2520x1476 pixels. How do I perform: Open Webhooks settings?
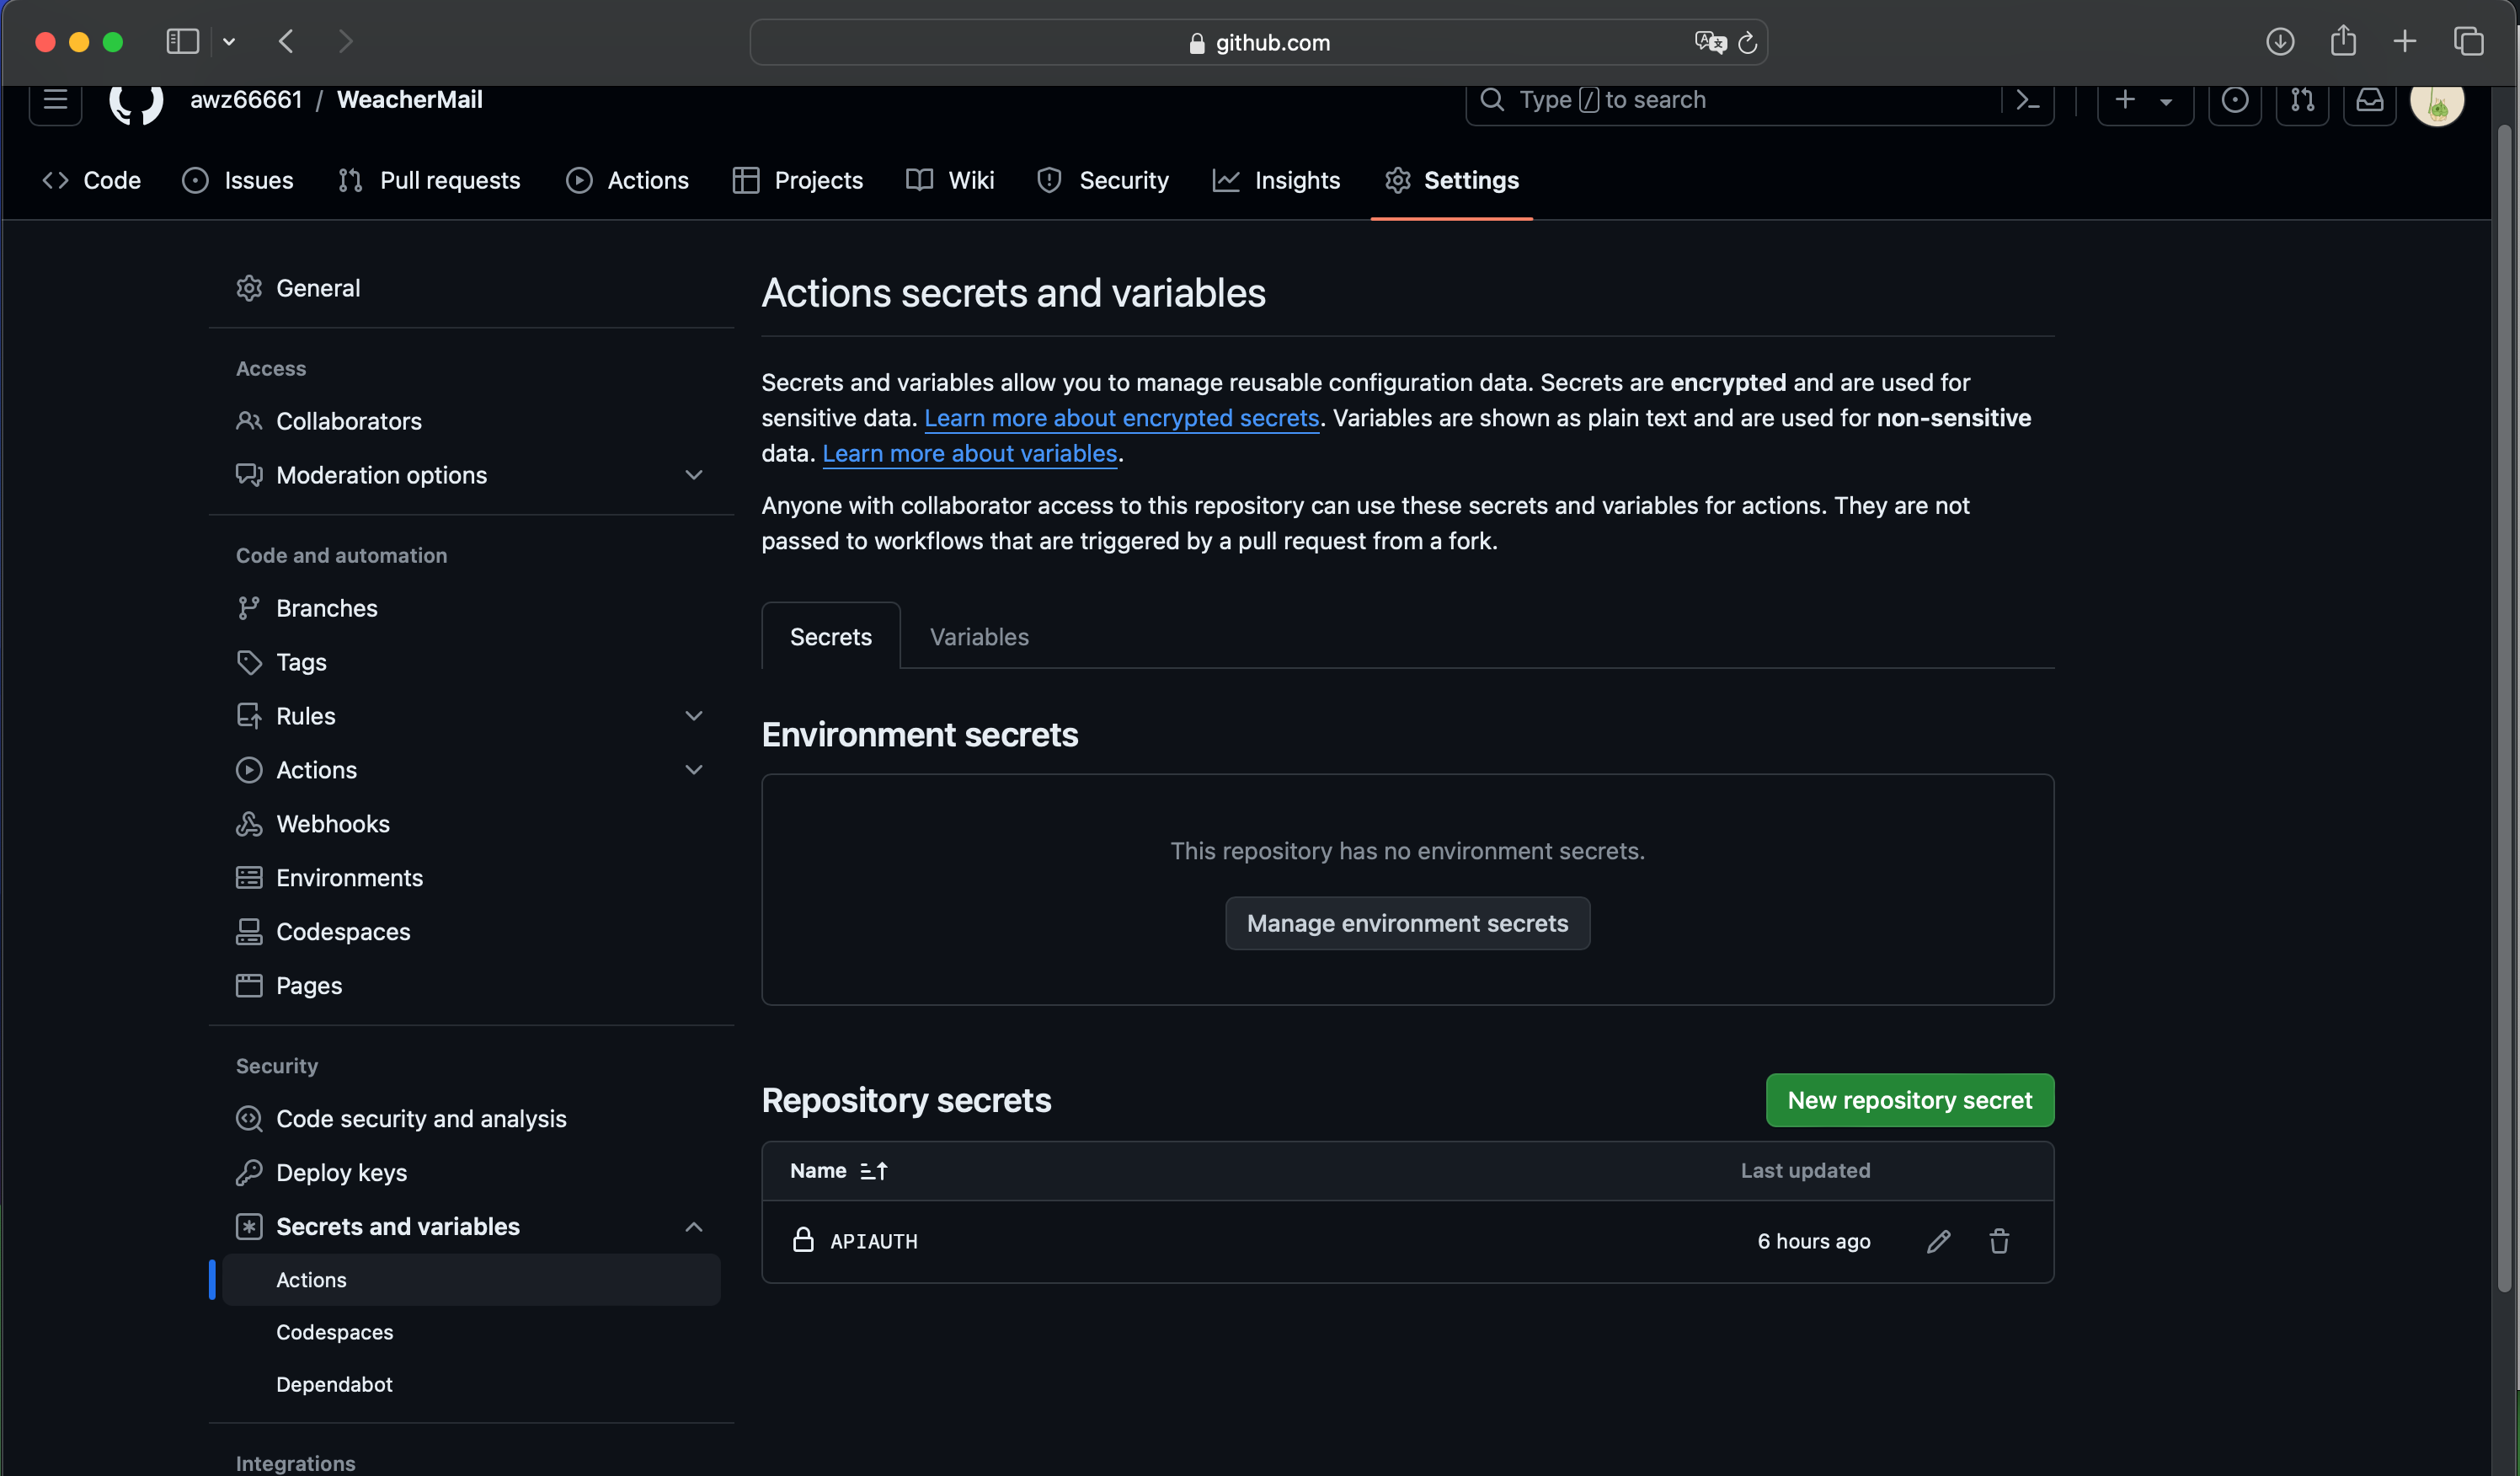pyautogui.click(x=471, y=824)
